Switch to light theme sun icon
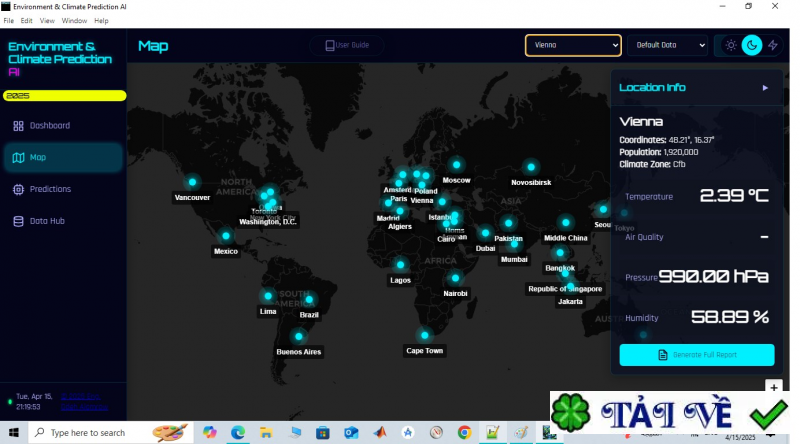 click(731, 45)
